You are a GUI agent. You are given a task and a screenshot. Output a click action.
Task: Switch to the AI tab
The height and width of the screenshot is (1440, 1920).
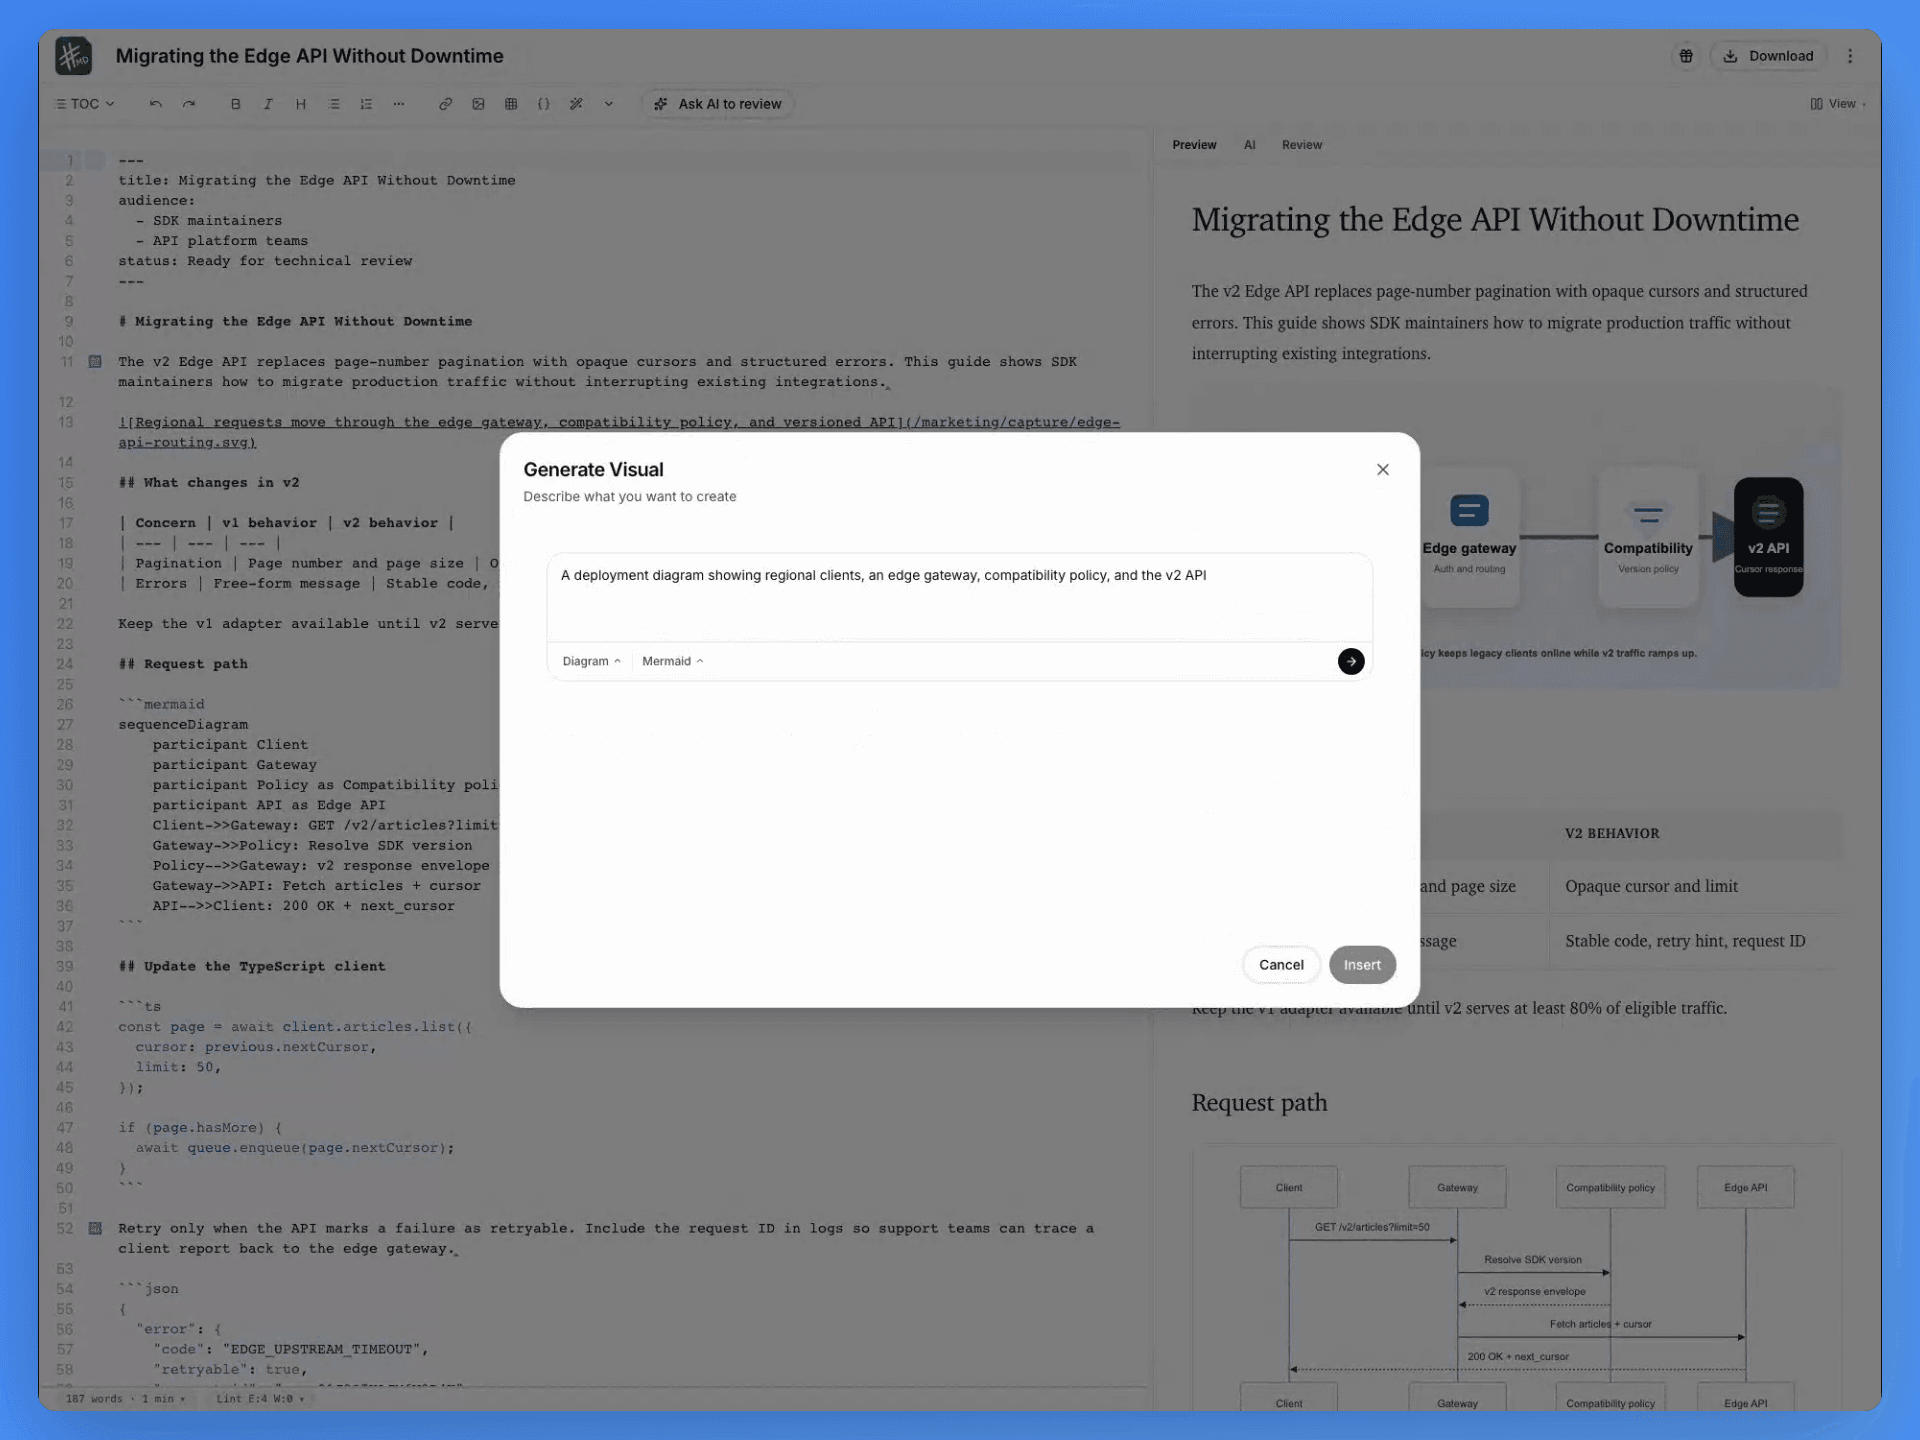1249,145
